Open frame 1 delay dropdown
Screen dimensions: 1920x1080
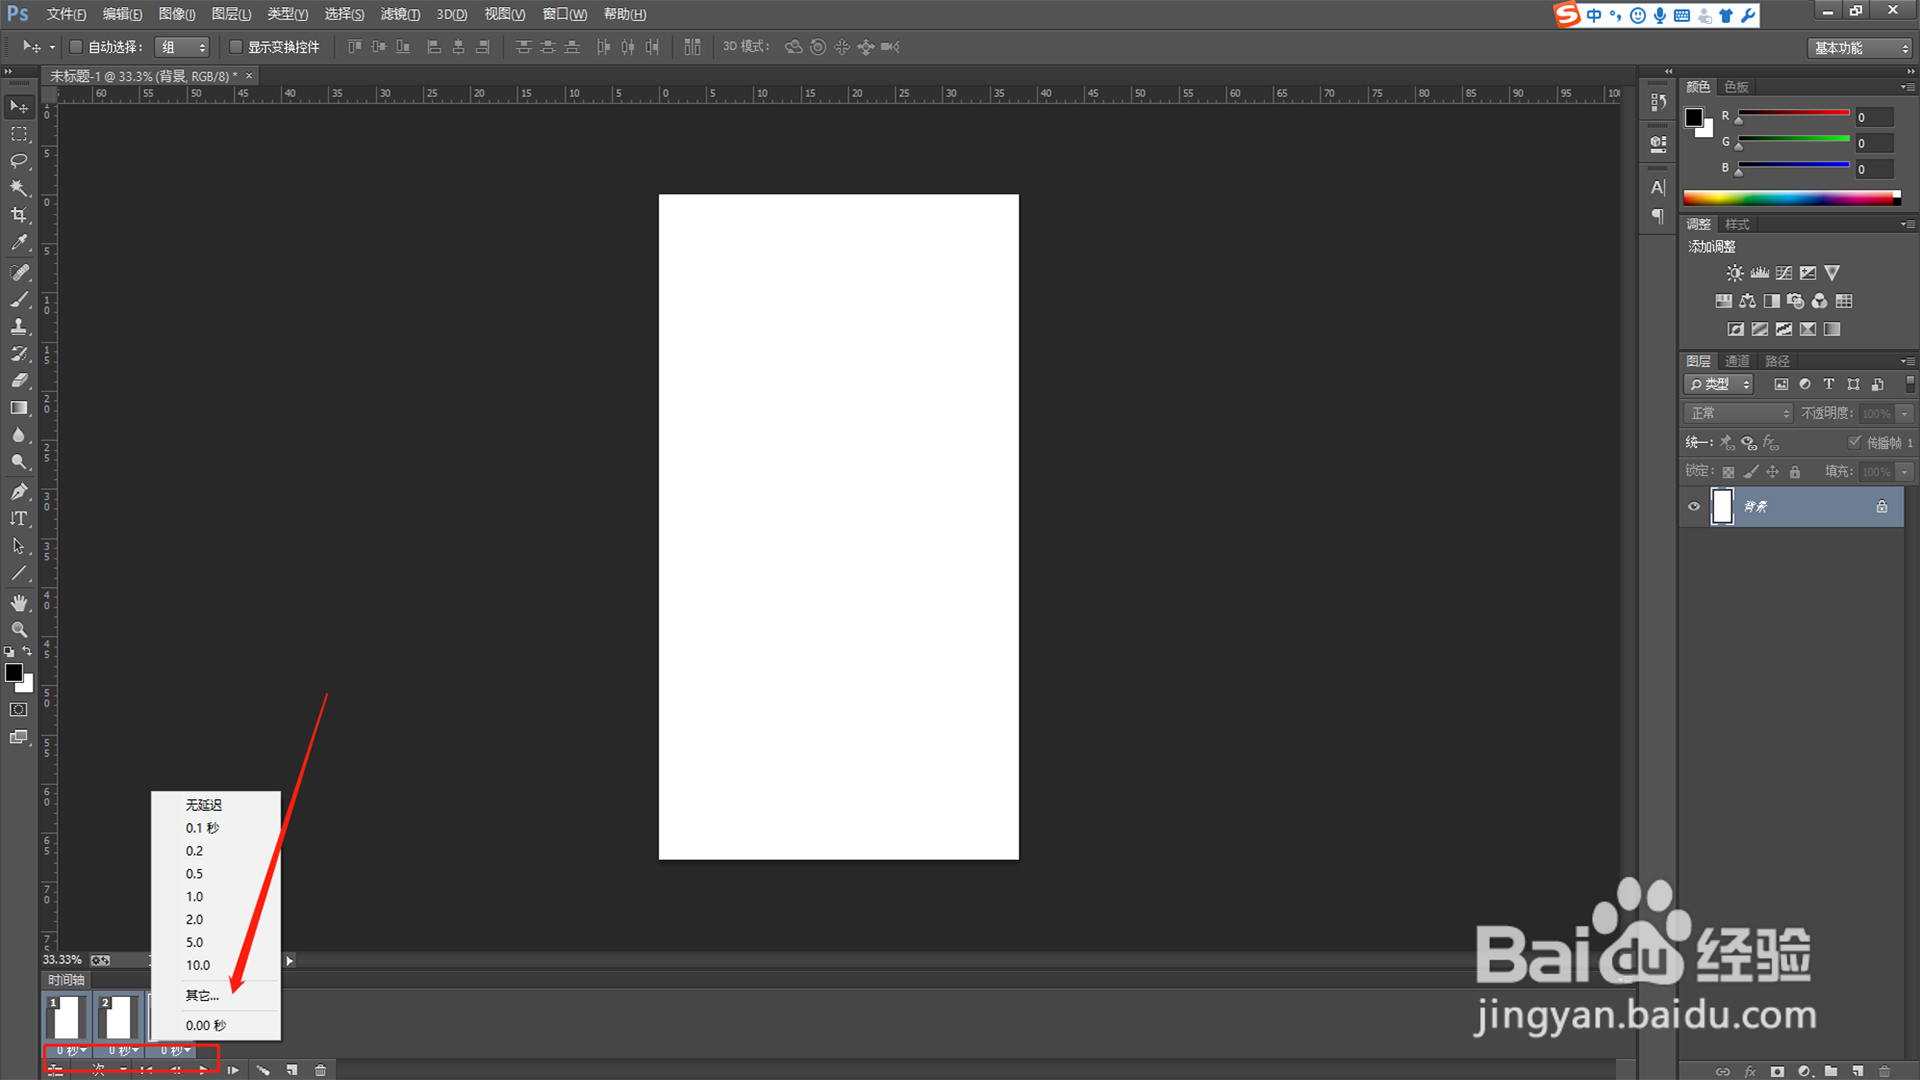tap(70, 1051)
